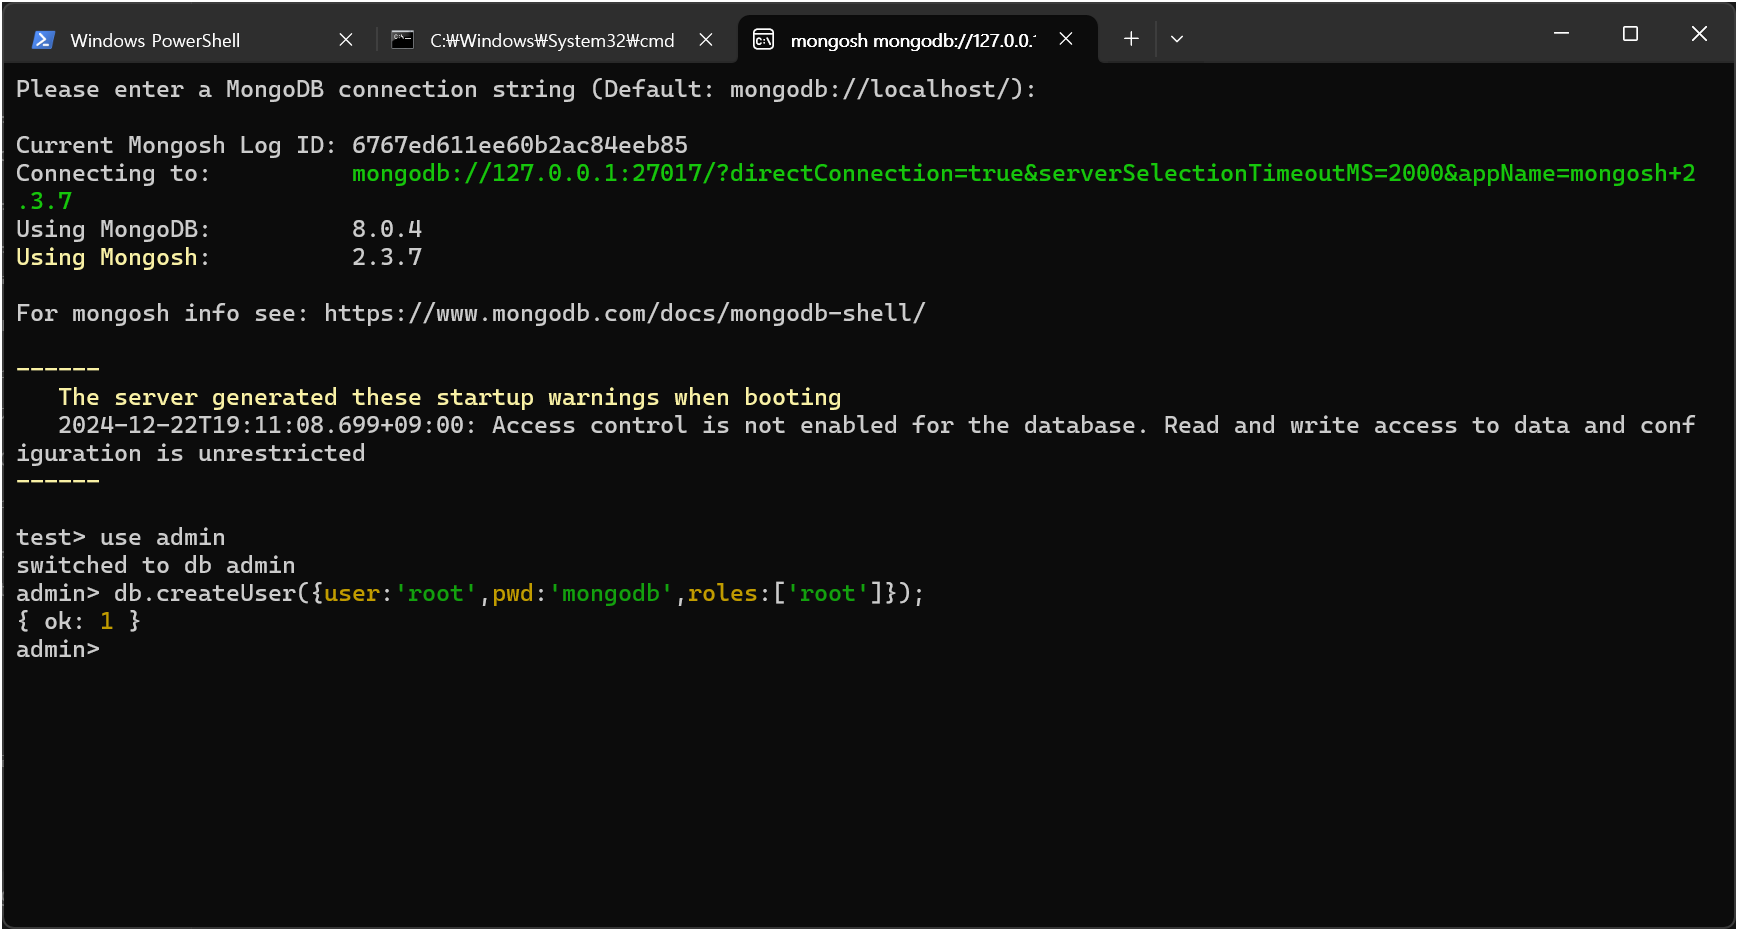The image size is (1738, 931).
Task: Click the mongosh tab icon
Action: click(x=764, y=39)
